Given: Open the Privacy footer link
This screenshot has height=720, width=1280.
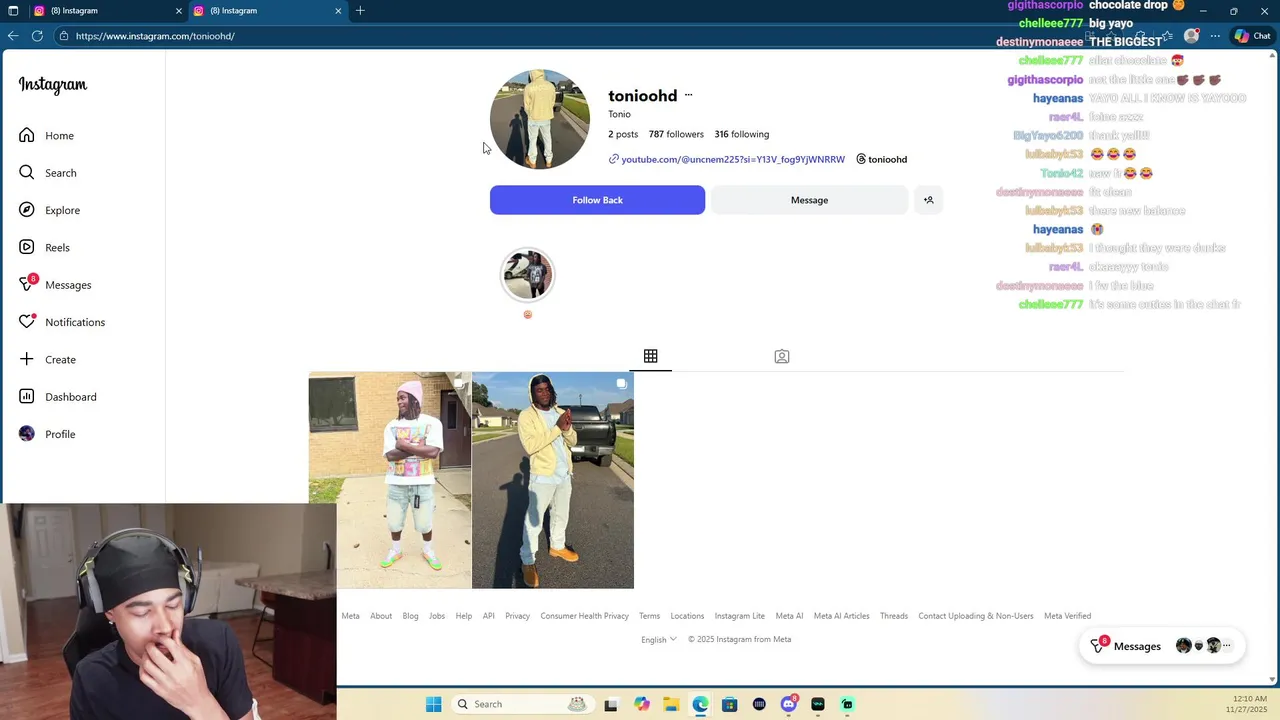Looking at the screenshot, I should [517, 616].
